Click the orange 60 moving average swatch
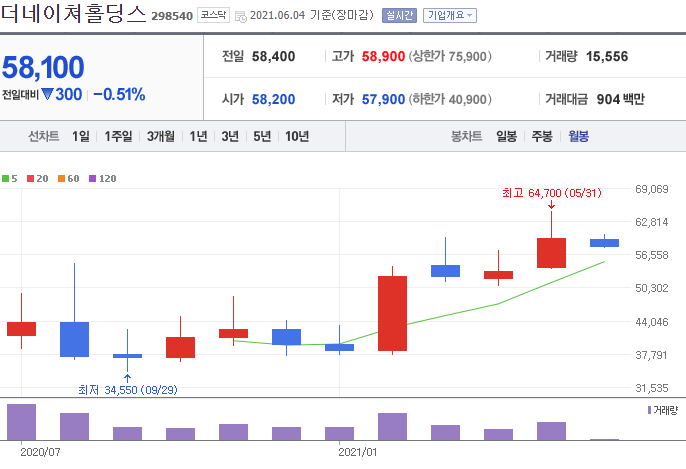The height and width of the screenshot is (469, 686). pos(62,178)
